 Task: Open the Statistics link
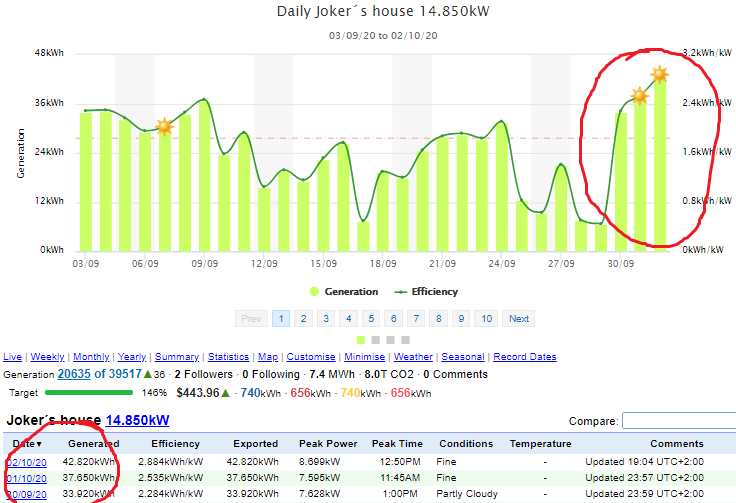tap(228, 357)
